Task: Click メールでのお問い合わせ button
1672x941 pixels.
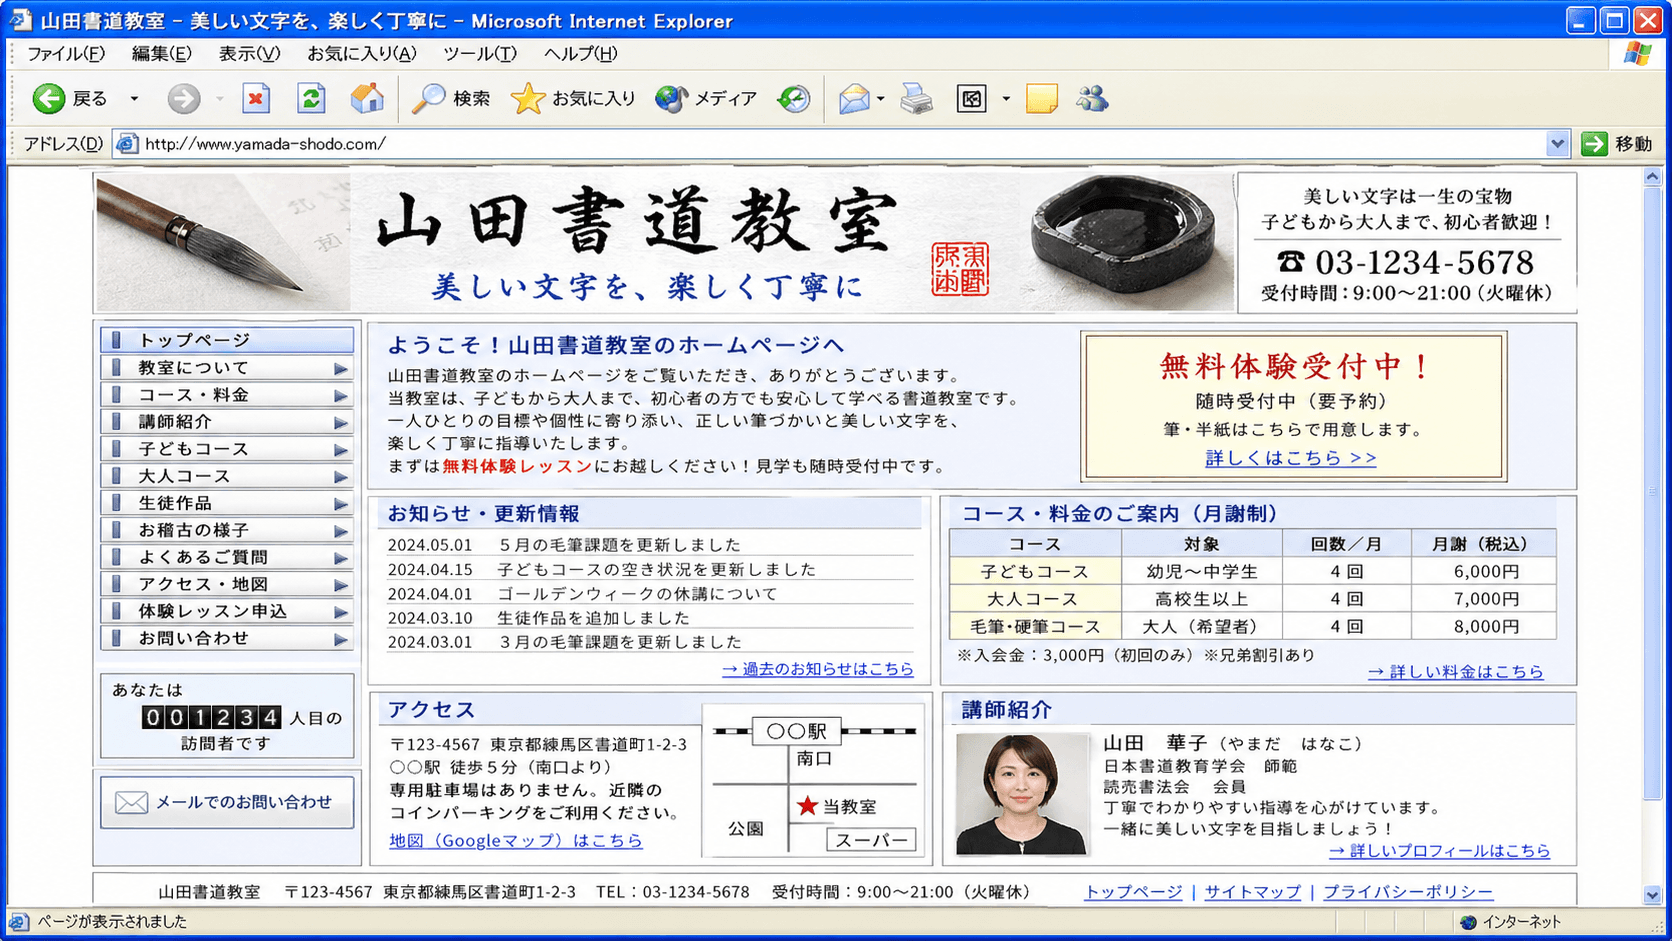Action: [227, 802]
